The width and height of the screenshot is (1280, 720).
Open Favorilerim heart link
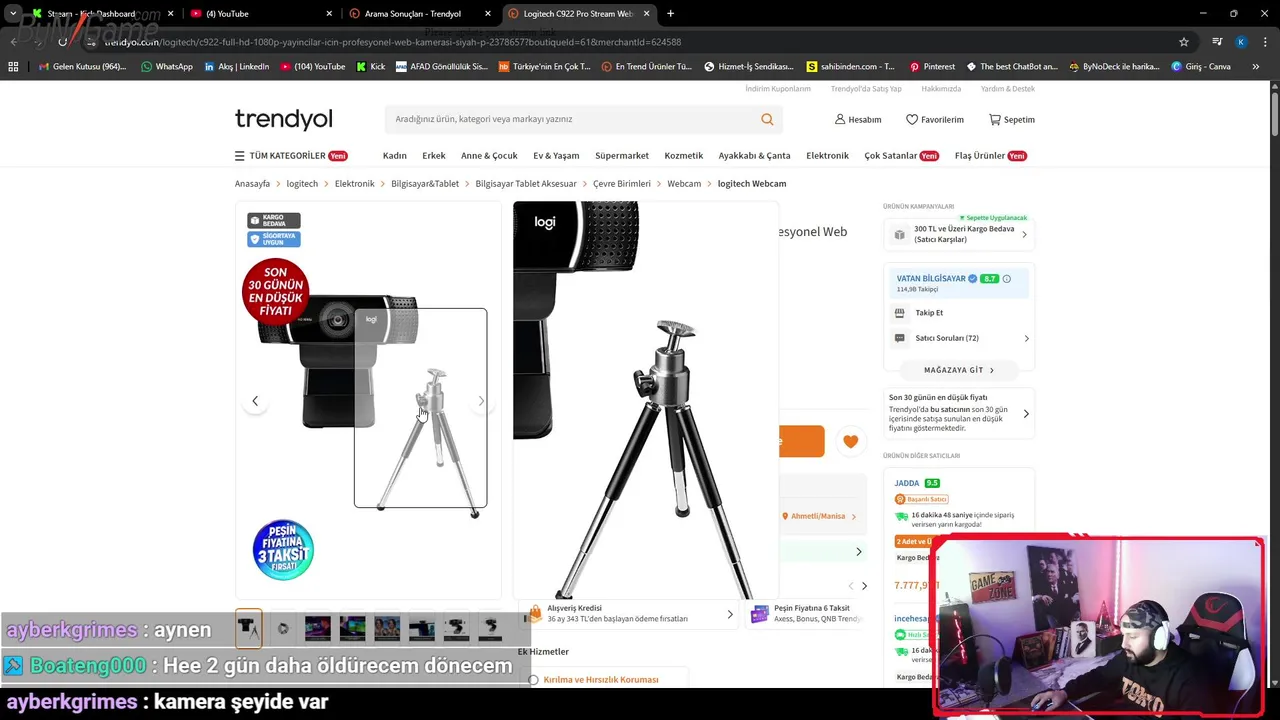[x=935, y=119]
